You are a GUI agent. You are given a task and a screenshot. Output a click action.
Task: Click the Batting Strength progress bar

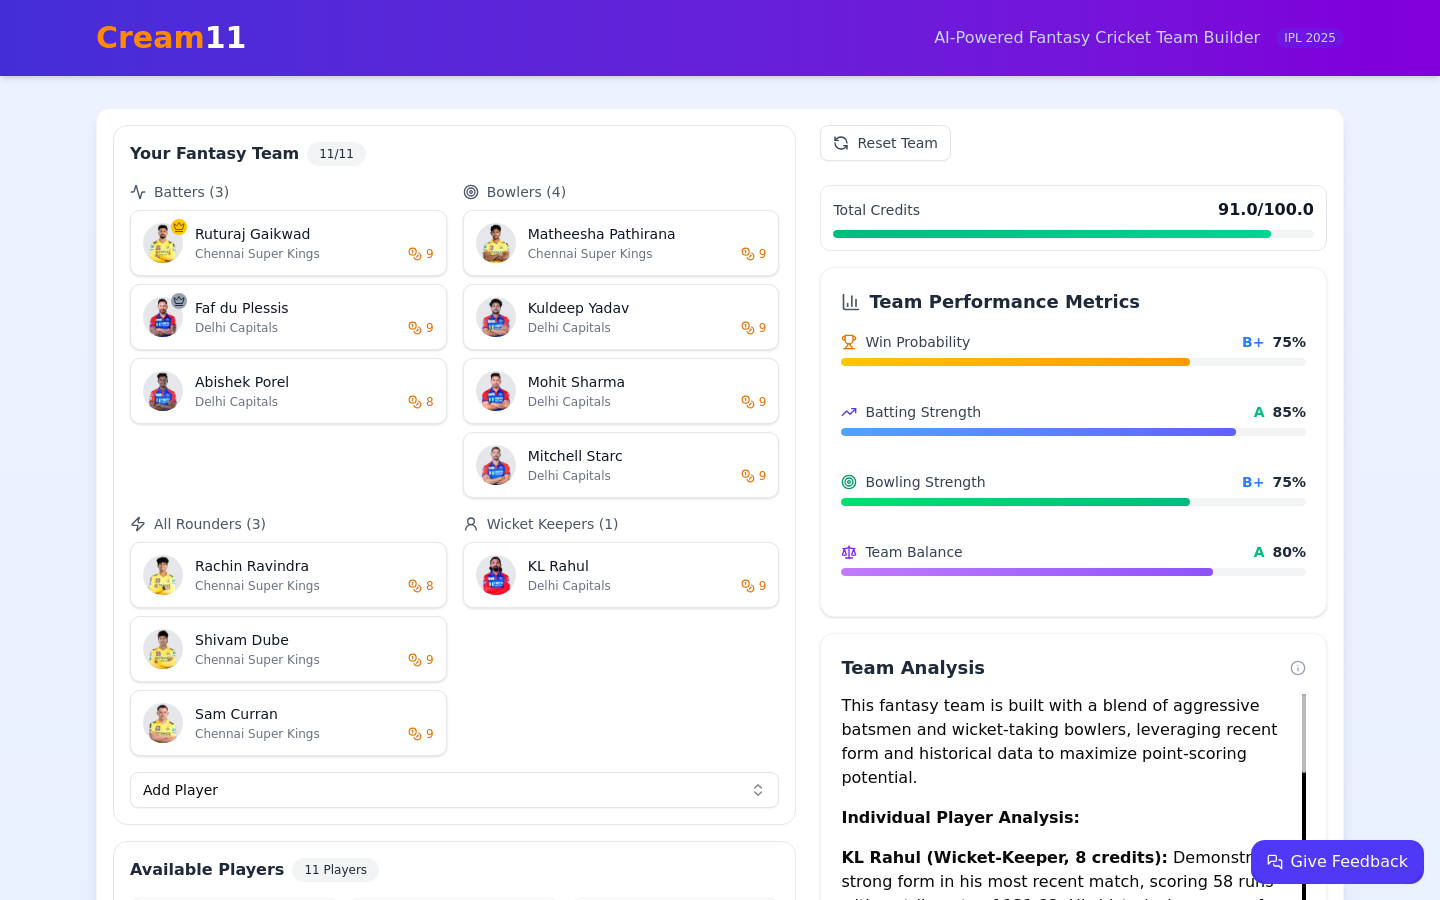[x=1073, y=432]
